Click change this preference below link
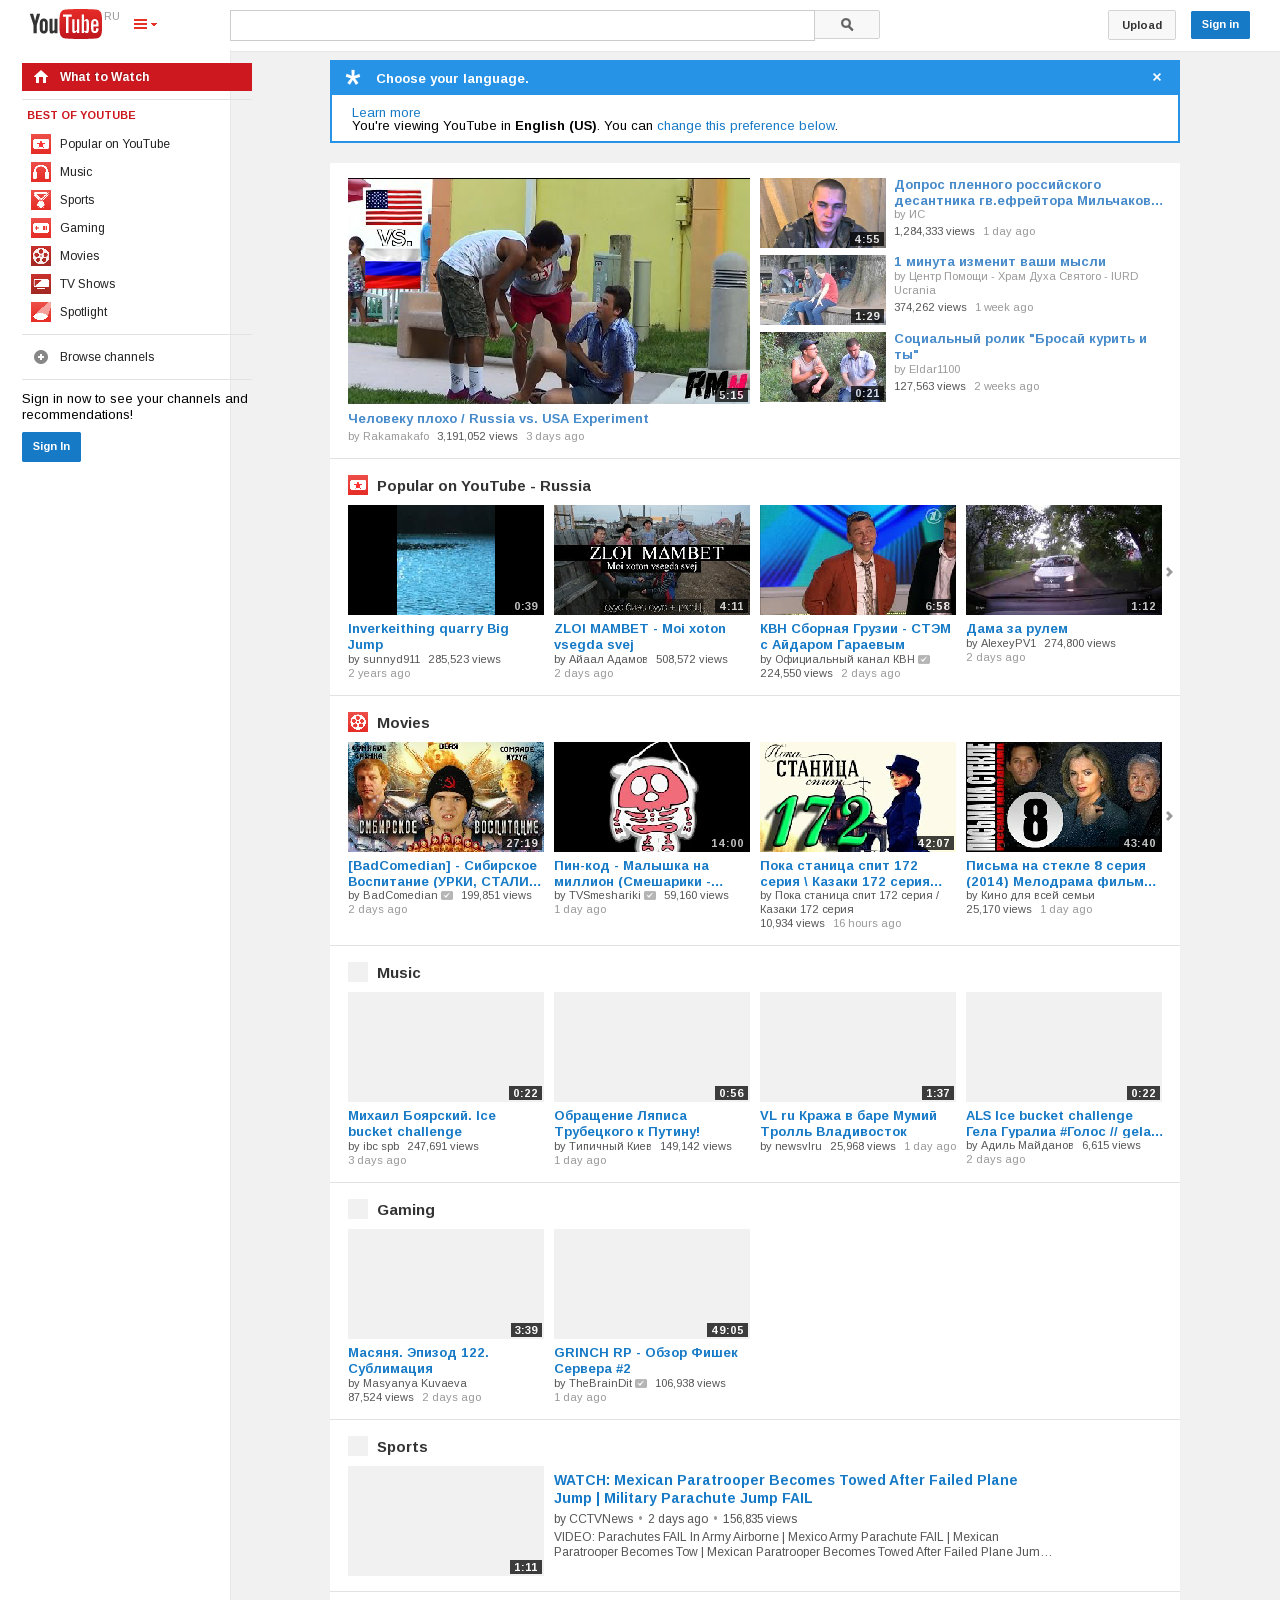The image size is (1280, 1600). click(746, 126)
